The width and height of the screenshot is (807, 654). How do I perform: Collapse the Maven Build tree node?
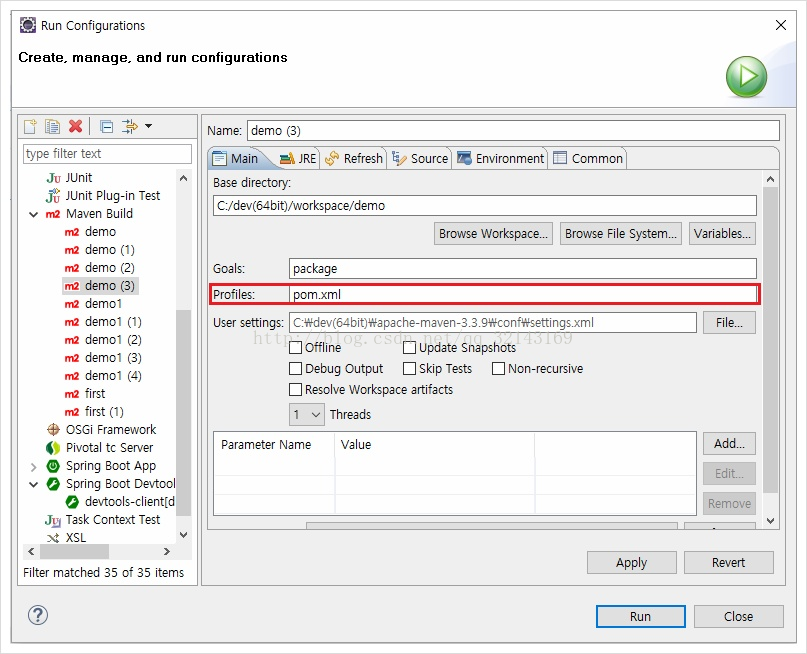(x=33, y=214)
